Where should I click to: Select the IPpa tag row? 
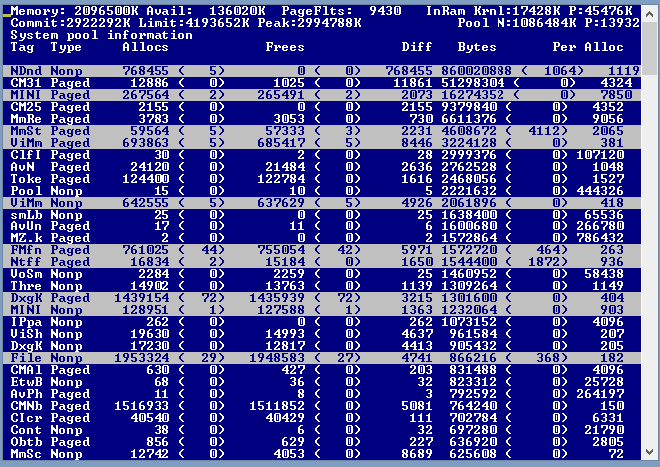coord(322,322)
